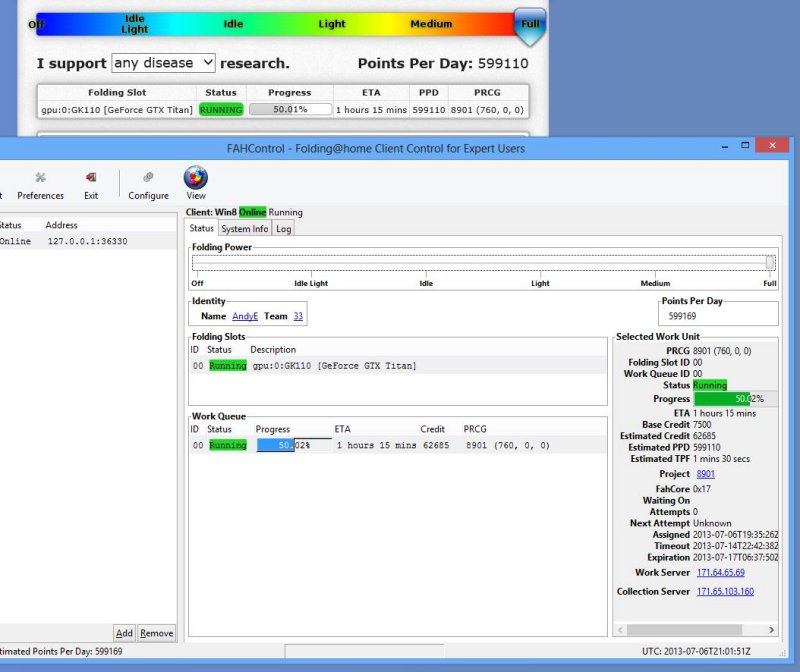The image size is (800, 672).
Task: Open the Configure tool
Action: point(148,185)
